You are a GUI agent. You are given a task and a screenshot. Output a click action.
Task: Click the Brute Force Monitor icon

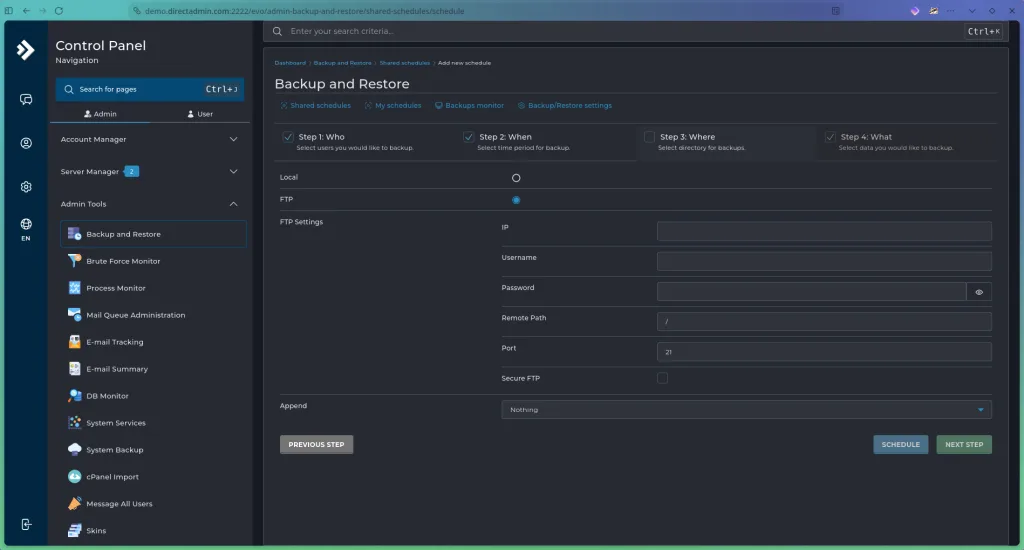click(74, 261)
